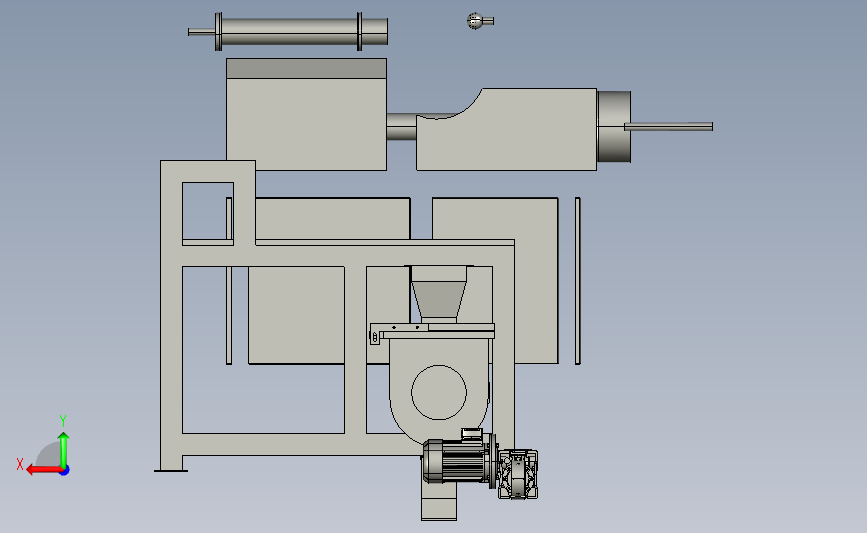Select the dark cylindrical end cap on right
The width and height of the screenshot is (867, 533).
(614, 127)
